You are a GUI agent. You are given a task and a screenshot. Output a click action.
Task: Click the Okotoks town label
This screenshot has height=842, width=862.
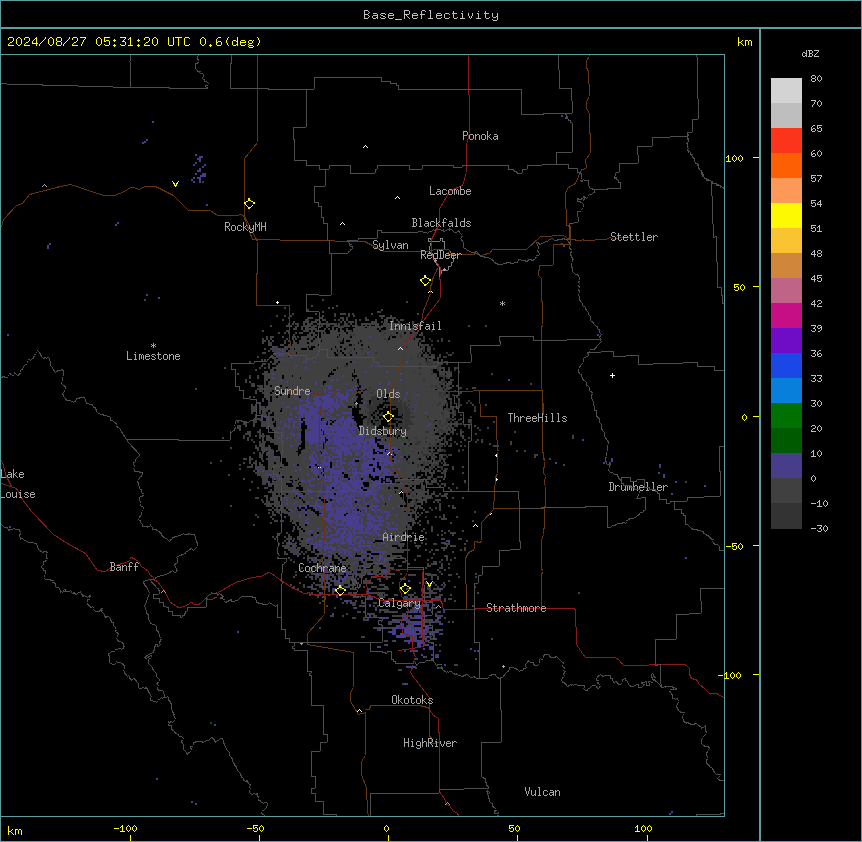[x=412, y=700]
